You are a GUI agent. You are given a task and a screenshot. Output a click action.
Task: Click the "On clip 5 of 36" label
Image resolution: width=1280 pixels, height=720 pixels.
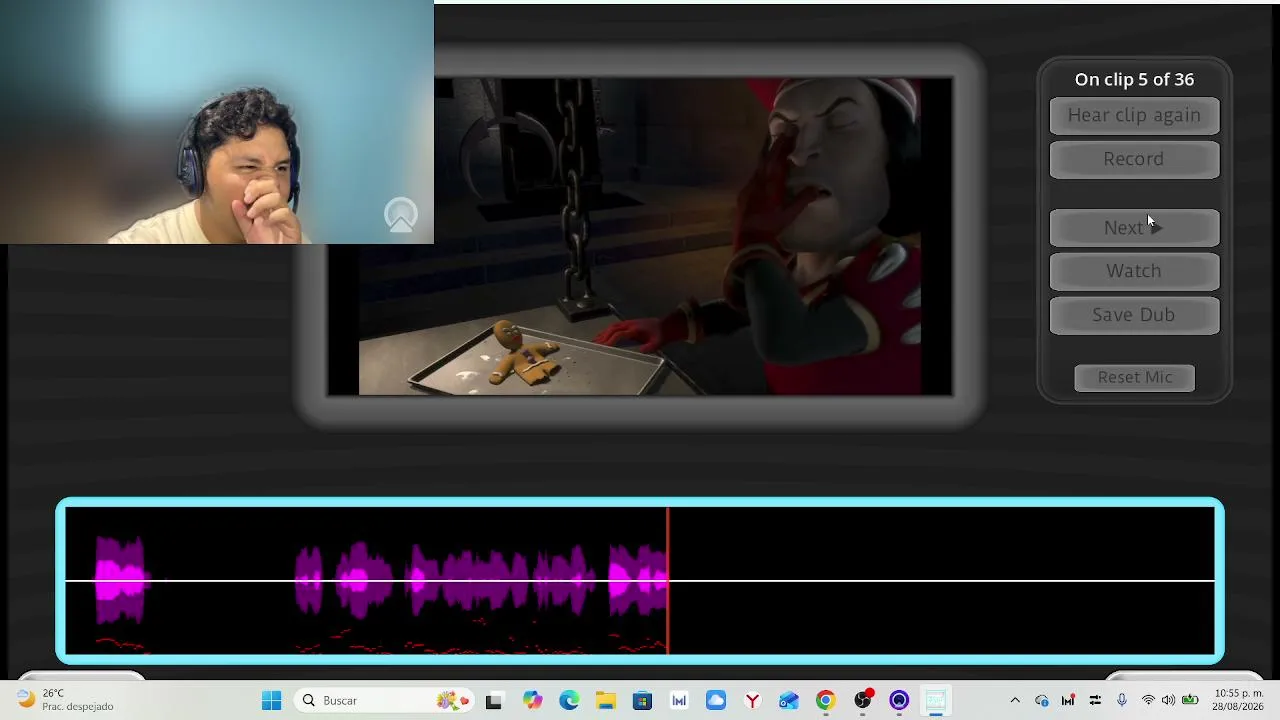point(1134,80)
